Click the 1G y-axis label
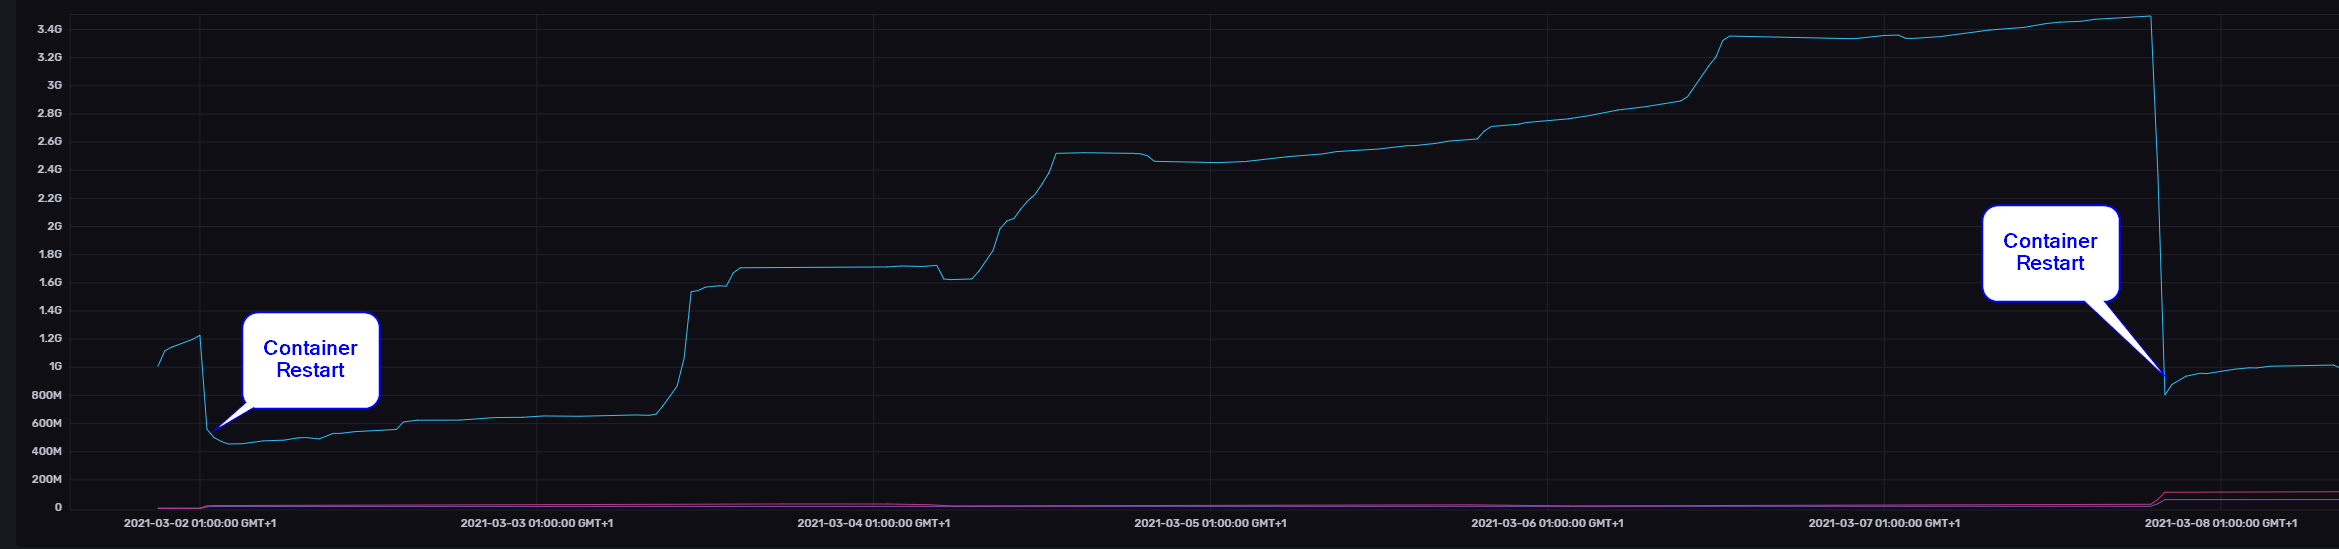The width and height of the screenshot is (2339, 549). (x=55, y=366)
